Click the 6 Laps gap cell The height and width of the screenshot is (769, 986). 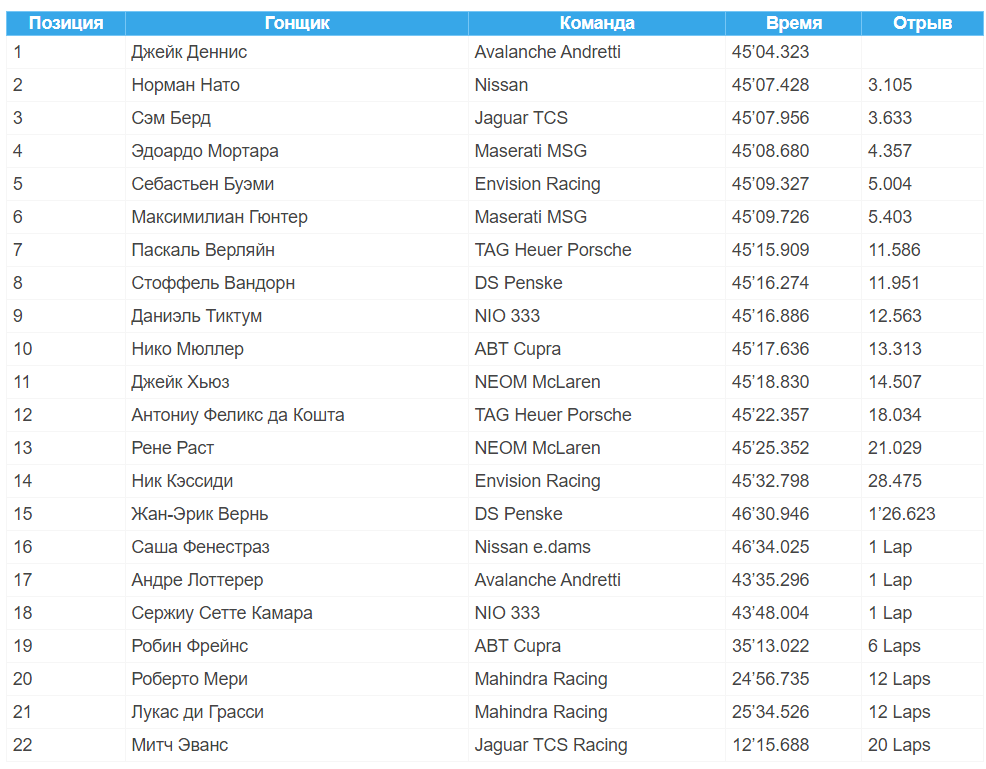pyautogui.click(x=894, y=646)
